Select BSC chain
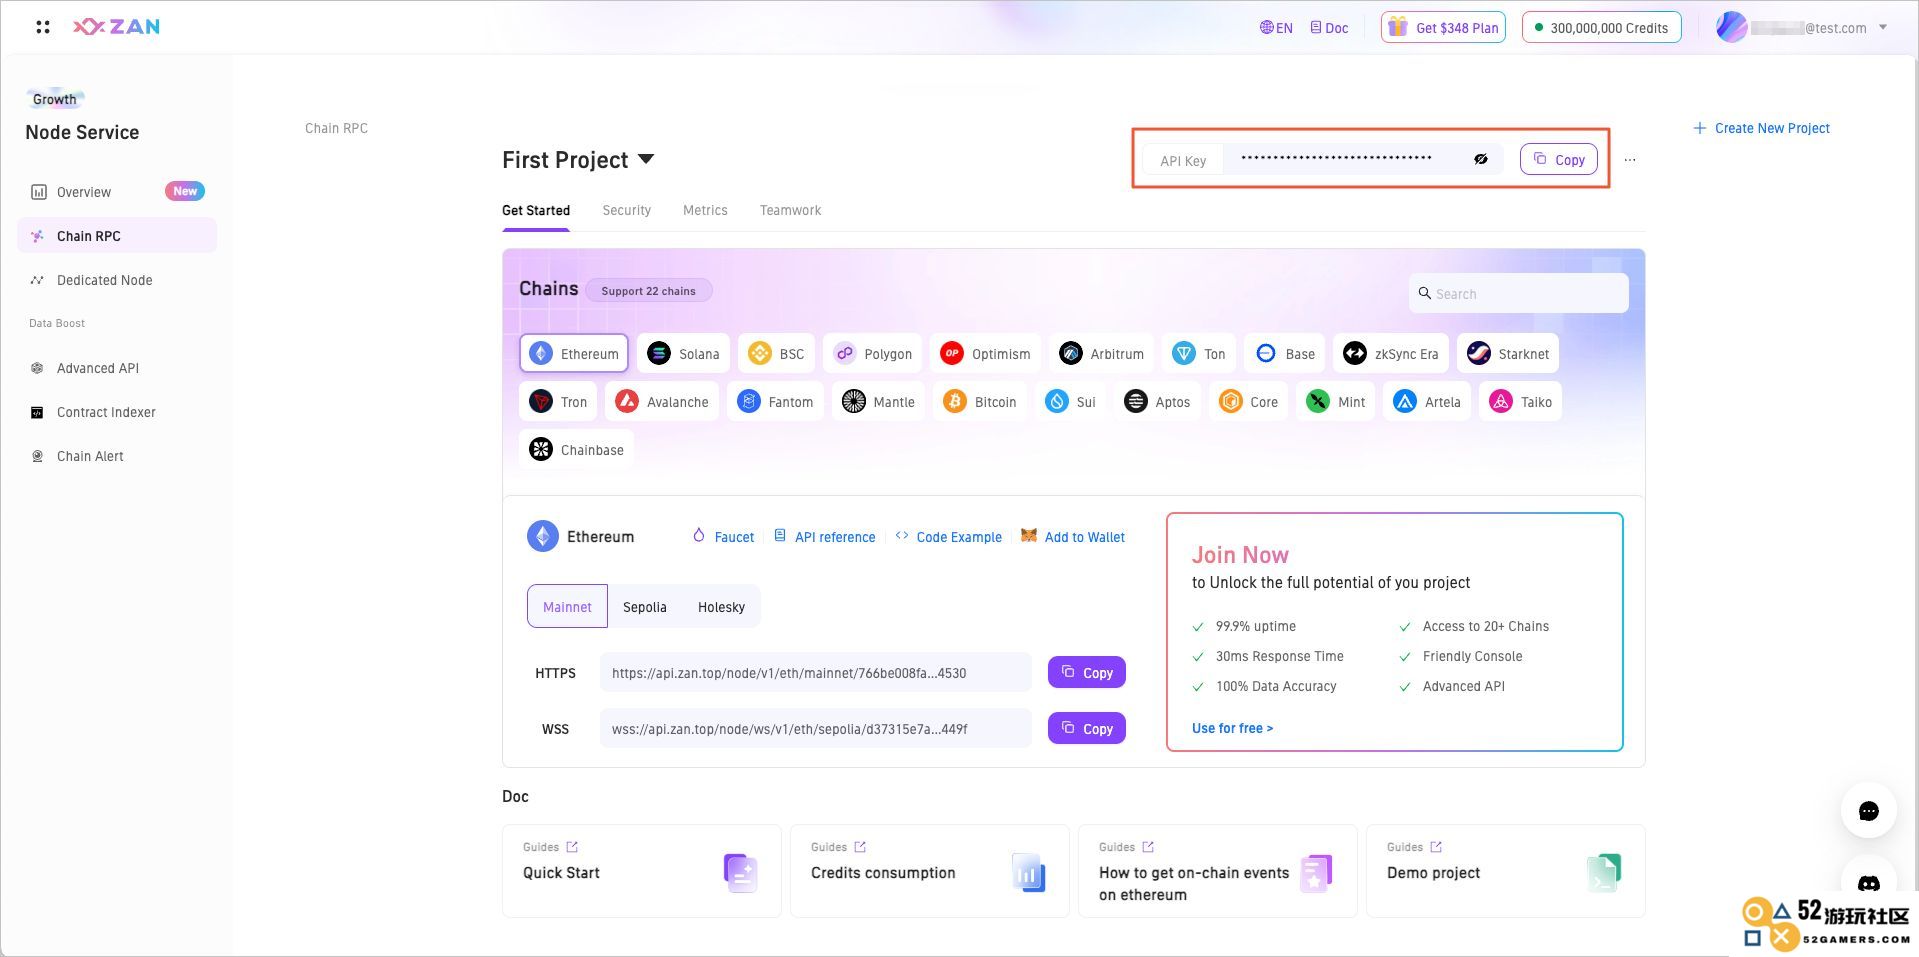Screen dimensions: 1919x957 (x=776, y=353)
